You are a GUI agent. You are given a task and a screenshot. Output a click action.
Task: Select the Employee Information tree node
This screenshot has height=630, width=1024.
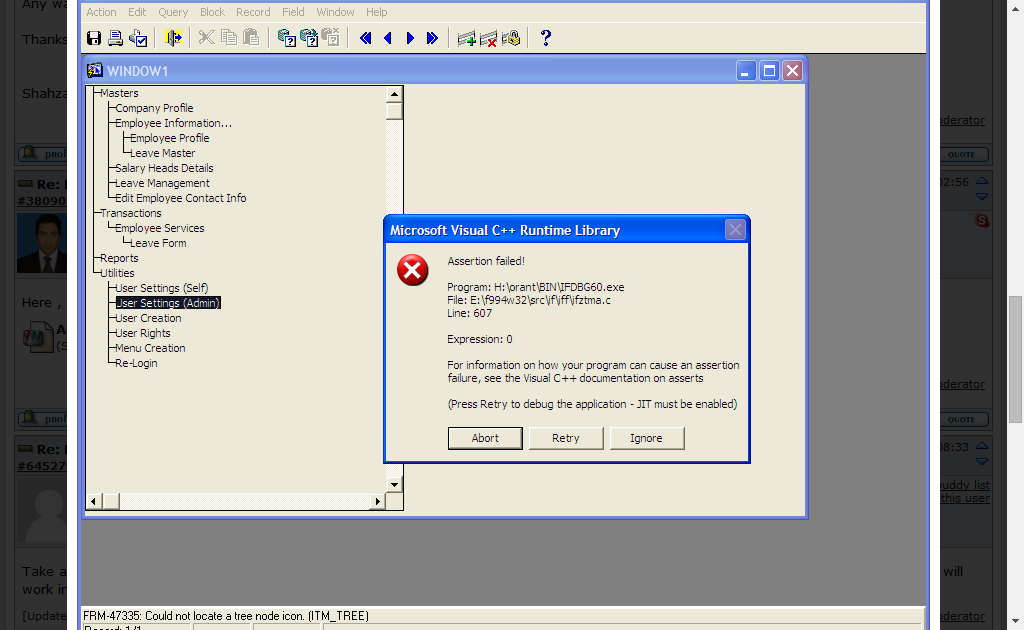(x=173, y=123)
